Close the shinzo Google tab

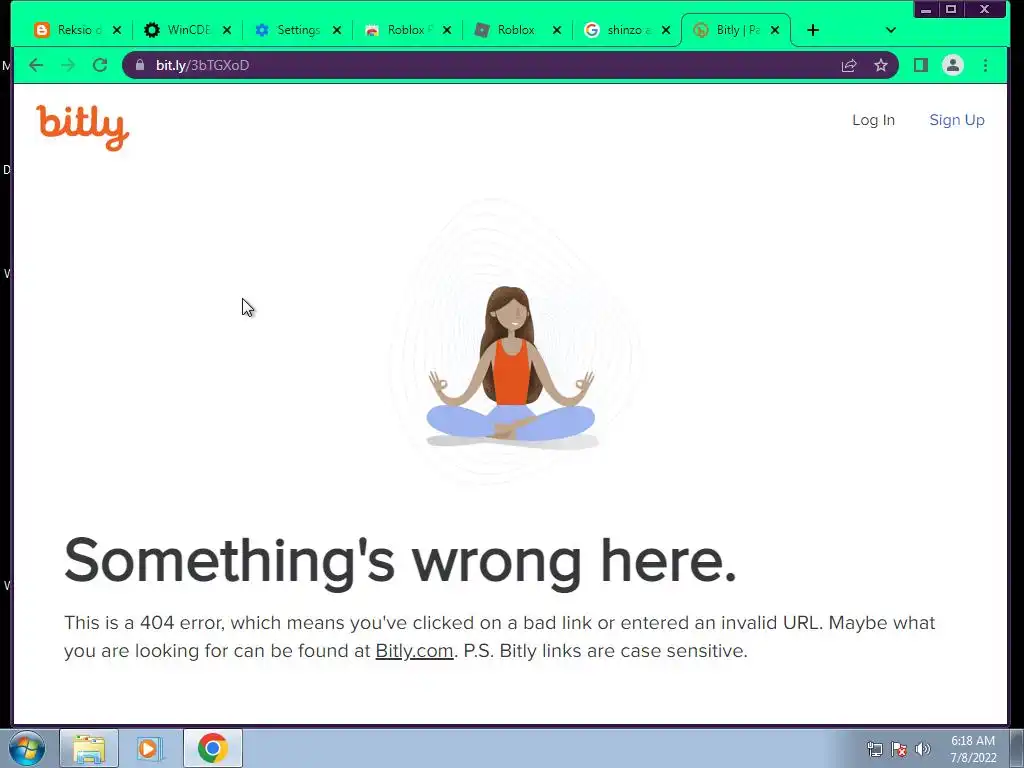666,30
